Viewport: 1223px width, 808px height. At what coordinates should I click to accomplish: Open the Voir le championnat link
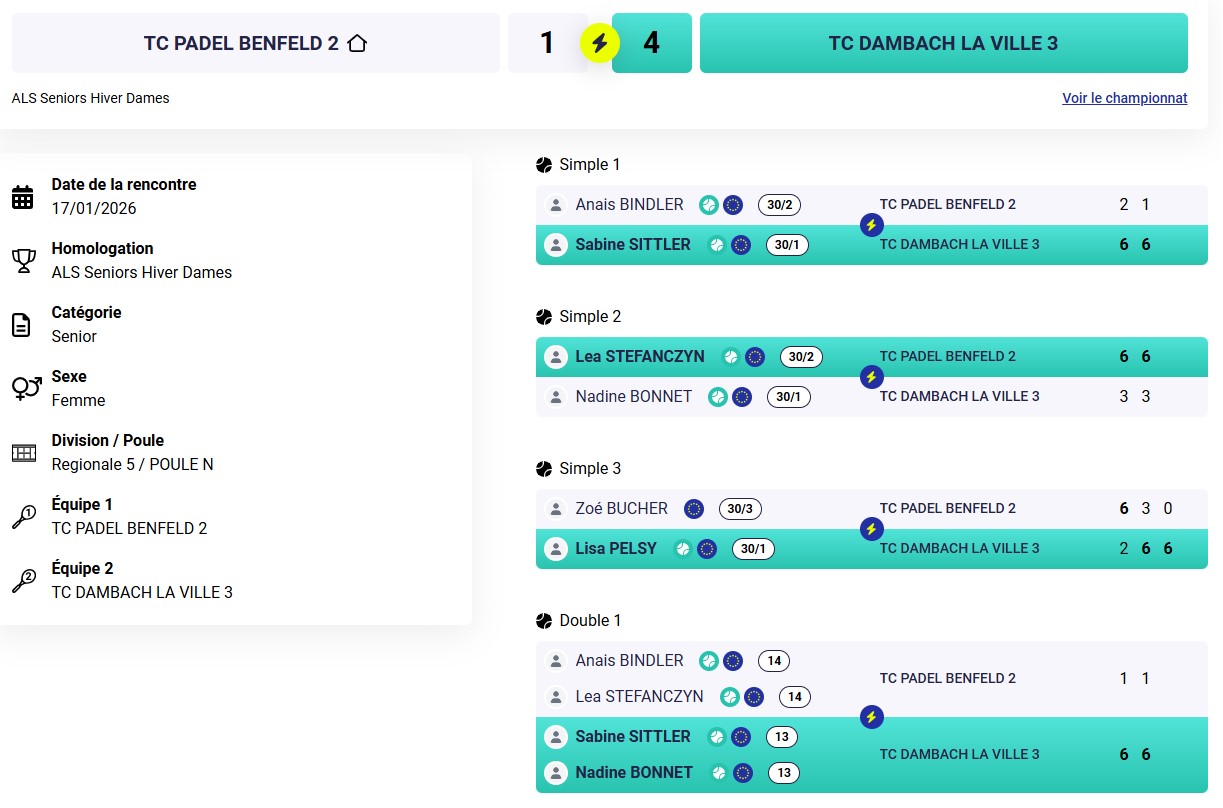click(1124, 98)
